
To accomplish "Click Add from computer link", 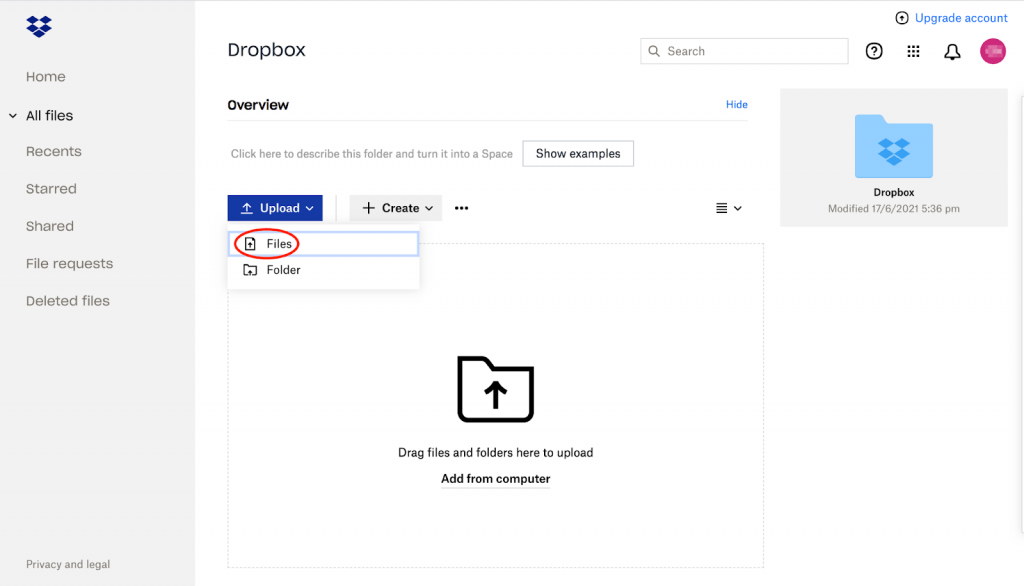I will [496, 479].
